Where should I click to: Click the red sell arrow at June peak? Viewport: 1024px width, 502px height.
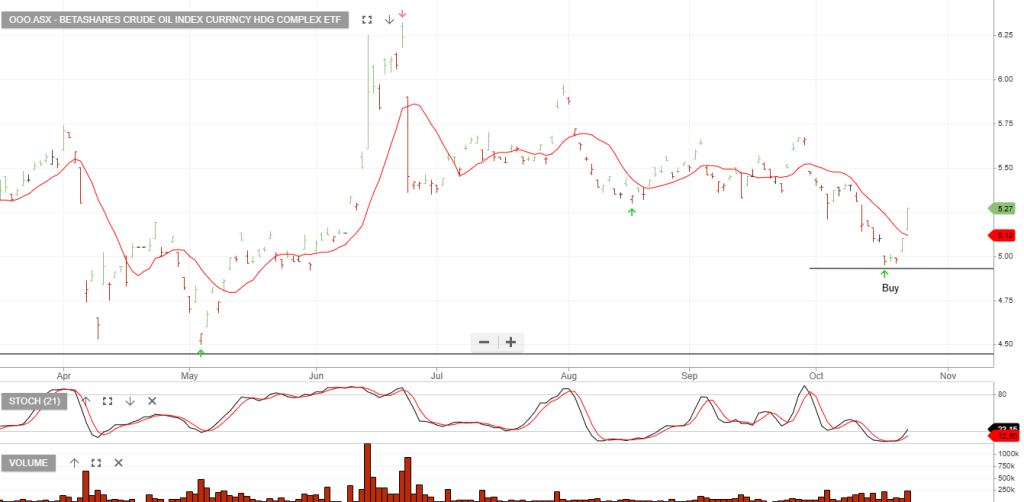[x=402, y=13]
